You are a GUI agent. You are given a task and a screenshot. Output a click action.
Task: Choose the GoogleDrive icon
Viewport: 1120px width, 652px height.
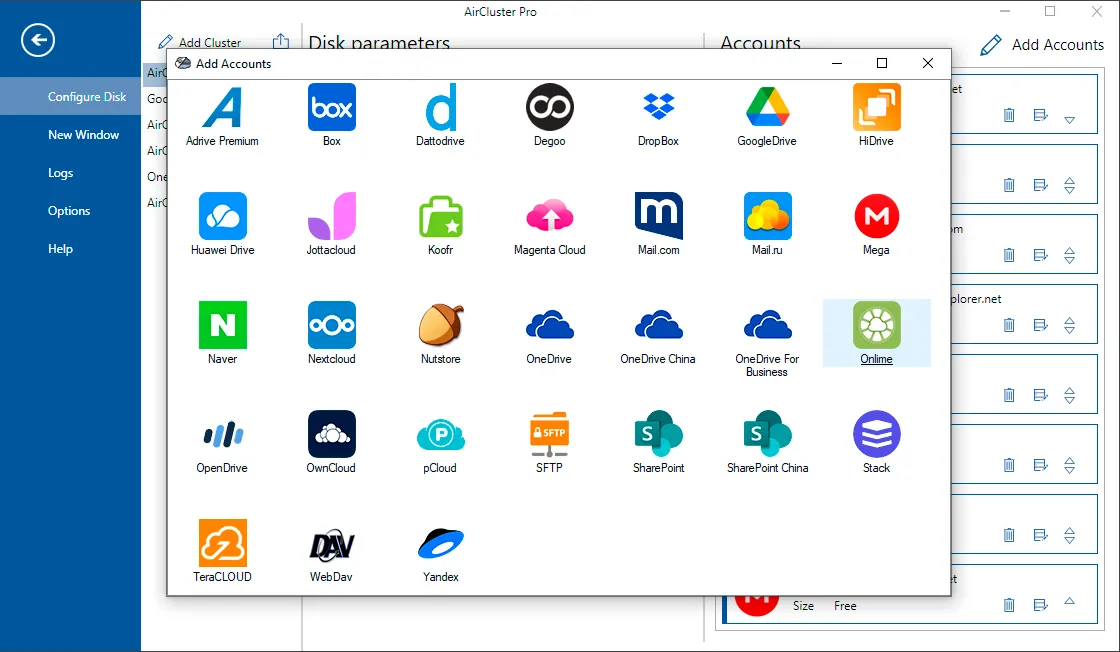coord(767,106)
